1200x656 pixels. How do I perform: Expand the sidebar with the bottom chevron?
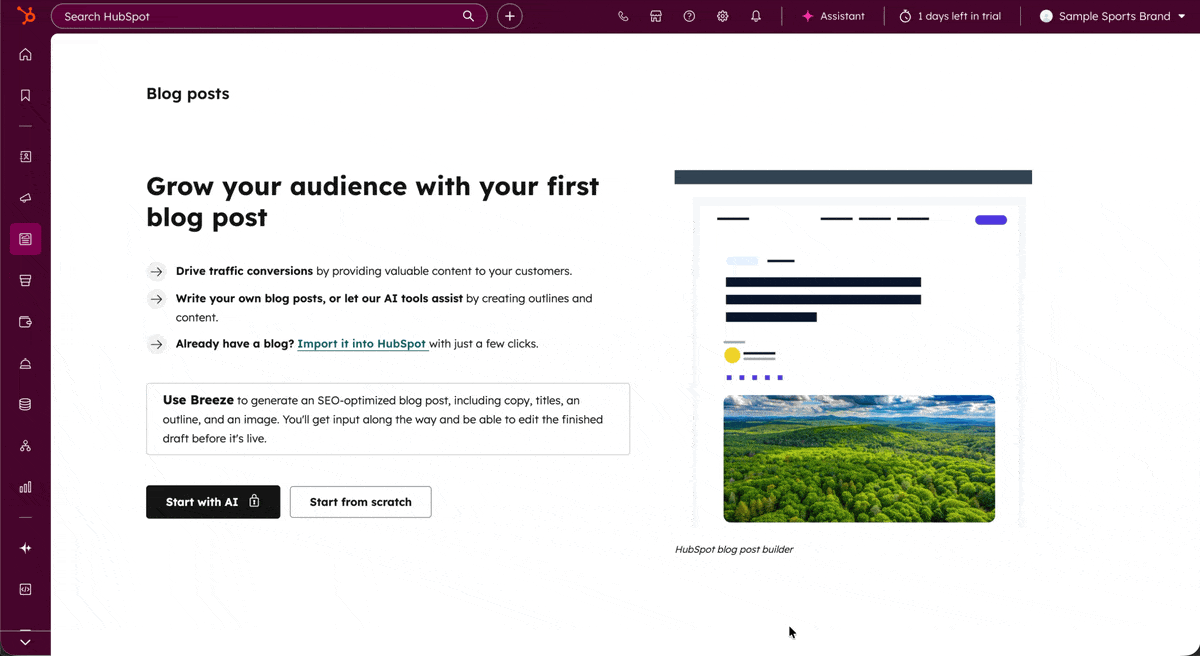pos(25,642)
